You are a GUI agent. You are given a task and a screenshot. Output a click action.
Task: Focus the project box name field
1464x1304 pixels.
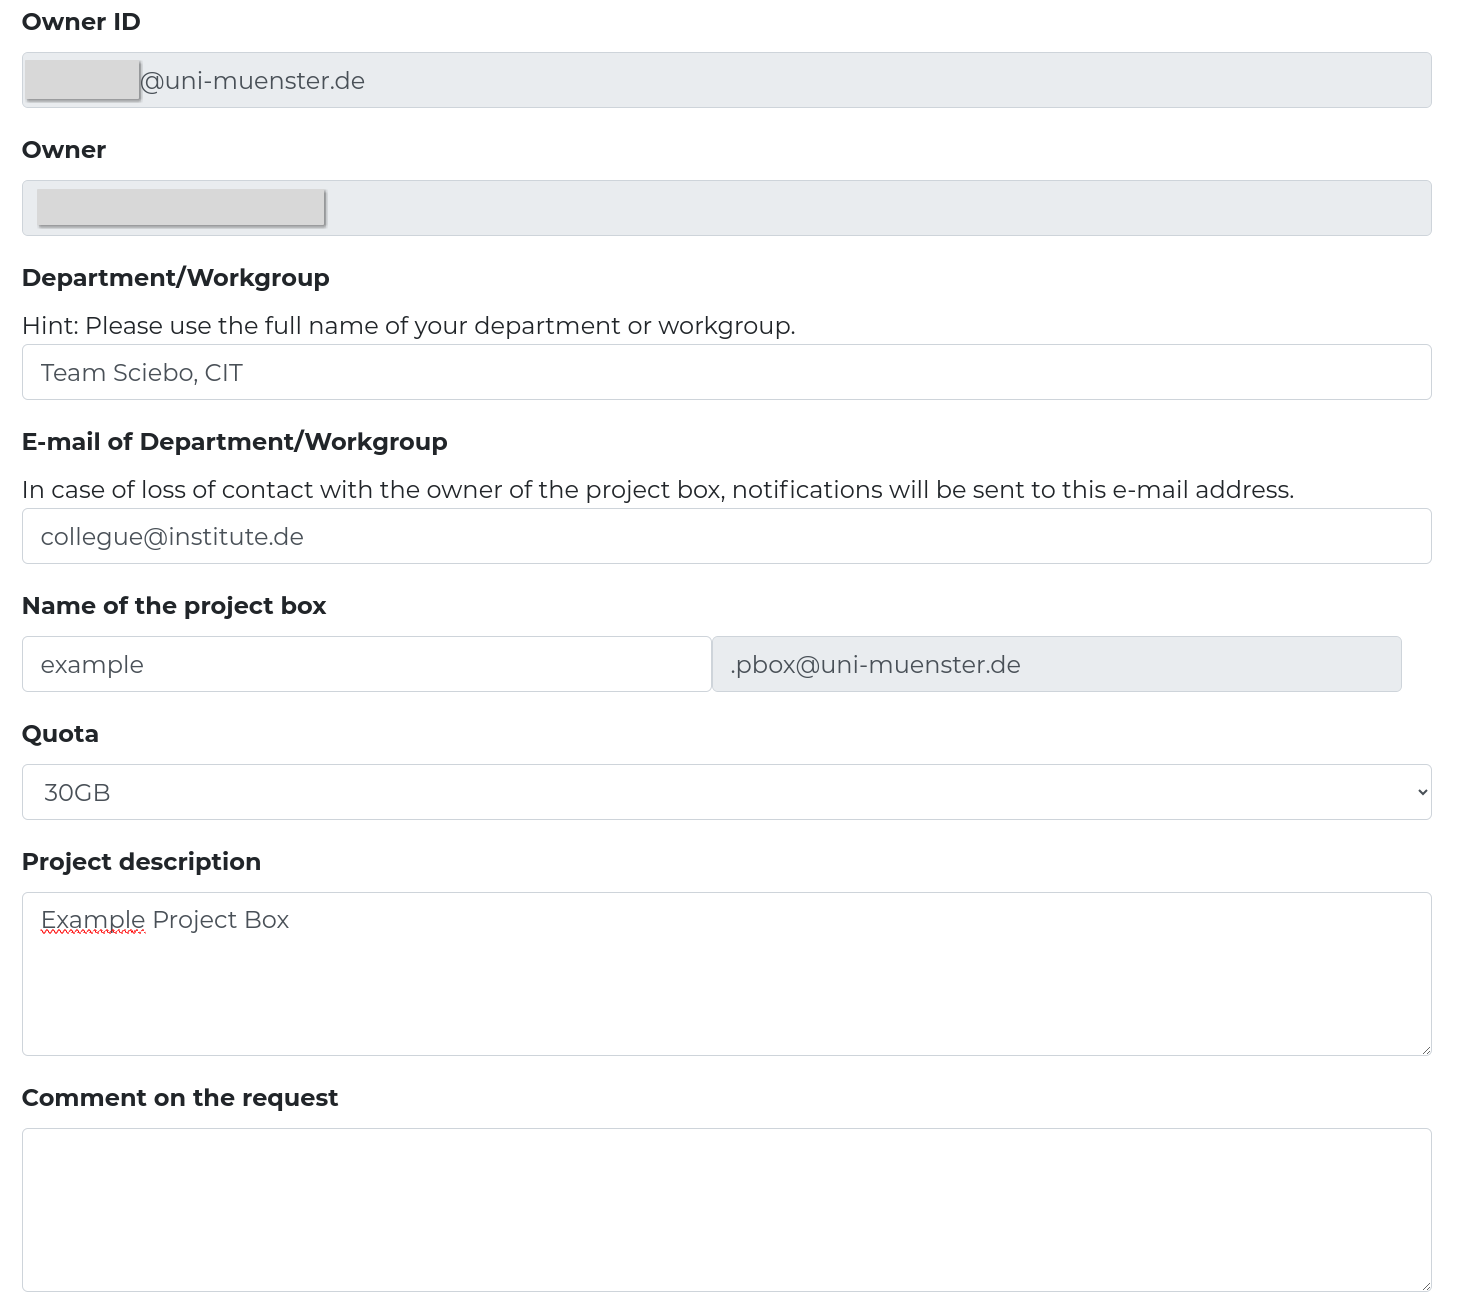point(366,664)
